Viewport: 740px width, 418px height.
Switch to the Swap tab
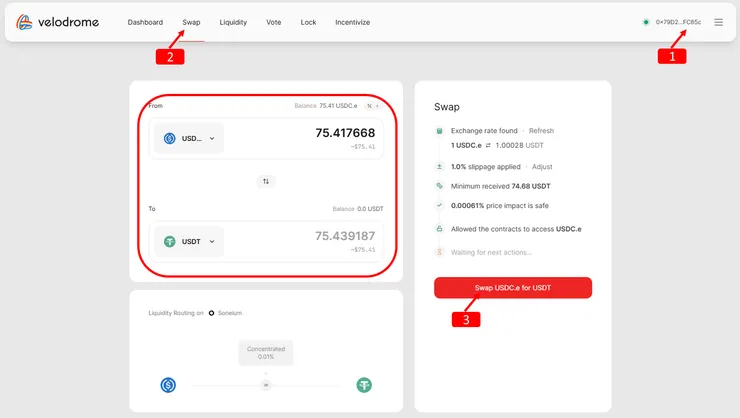(191, 22)
